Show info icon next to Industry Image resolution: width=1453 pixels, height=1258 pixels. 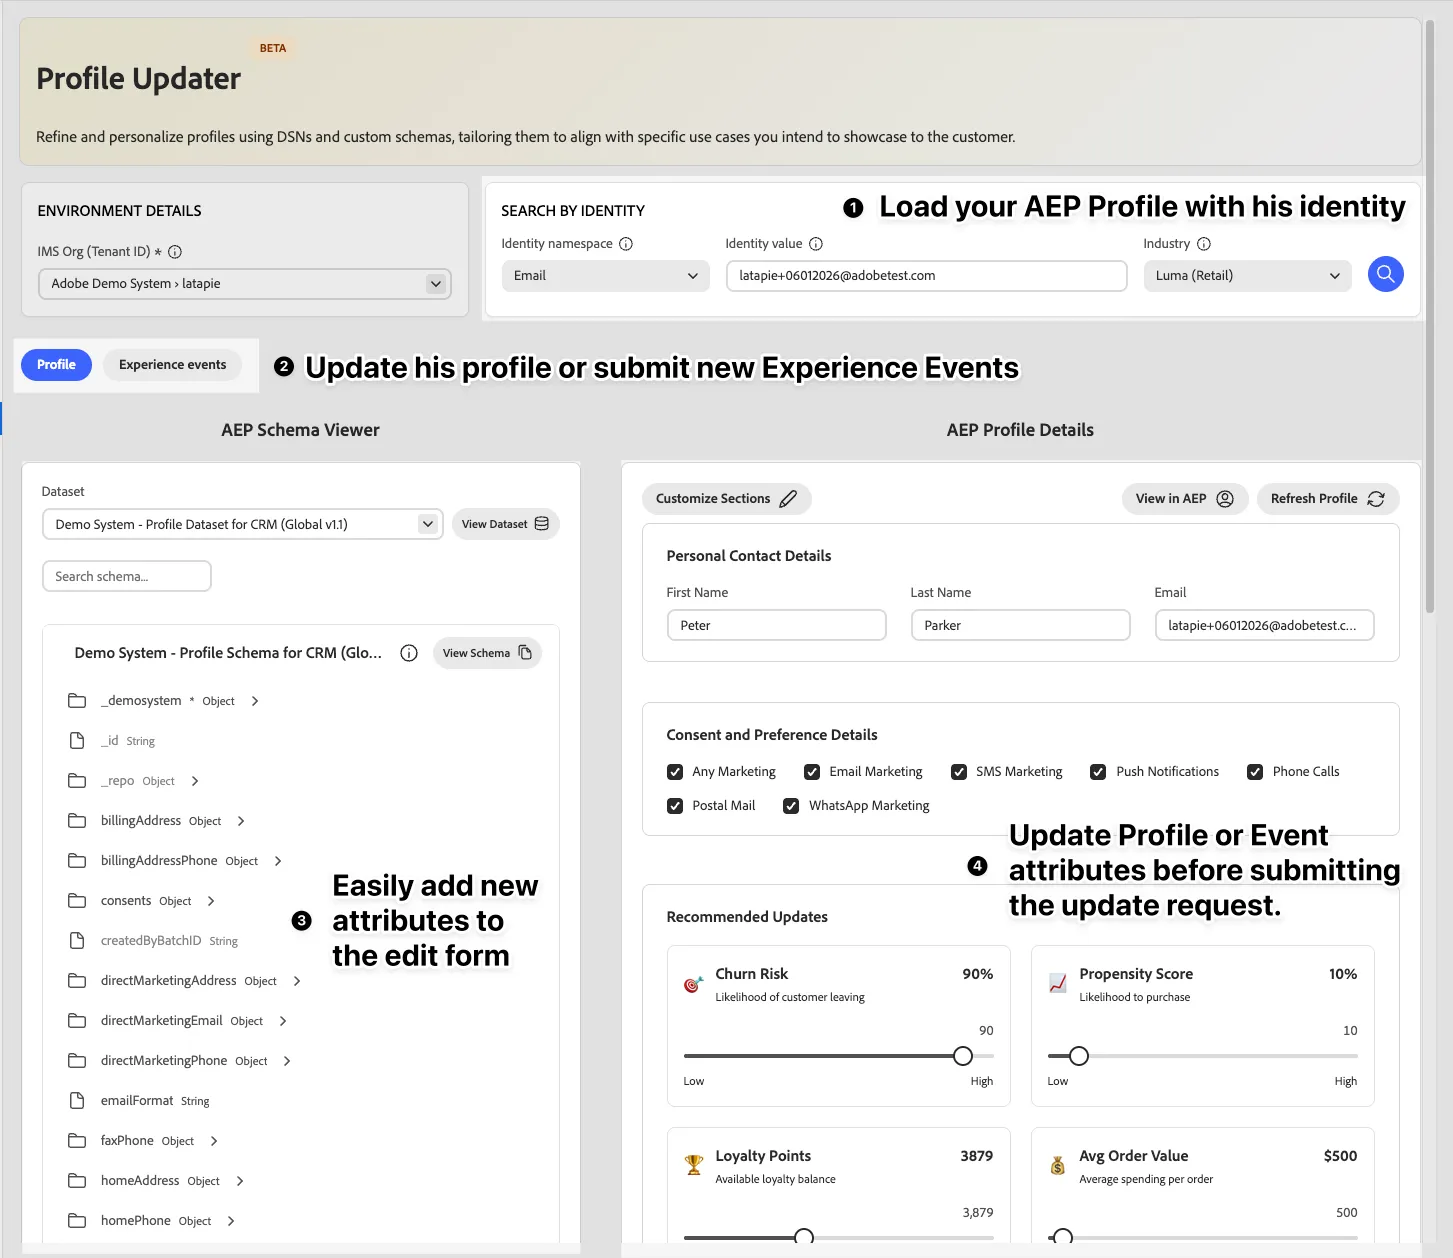tap(1204, 244)
